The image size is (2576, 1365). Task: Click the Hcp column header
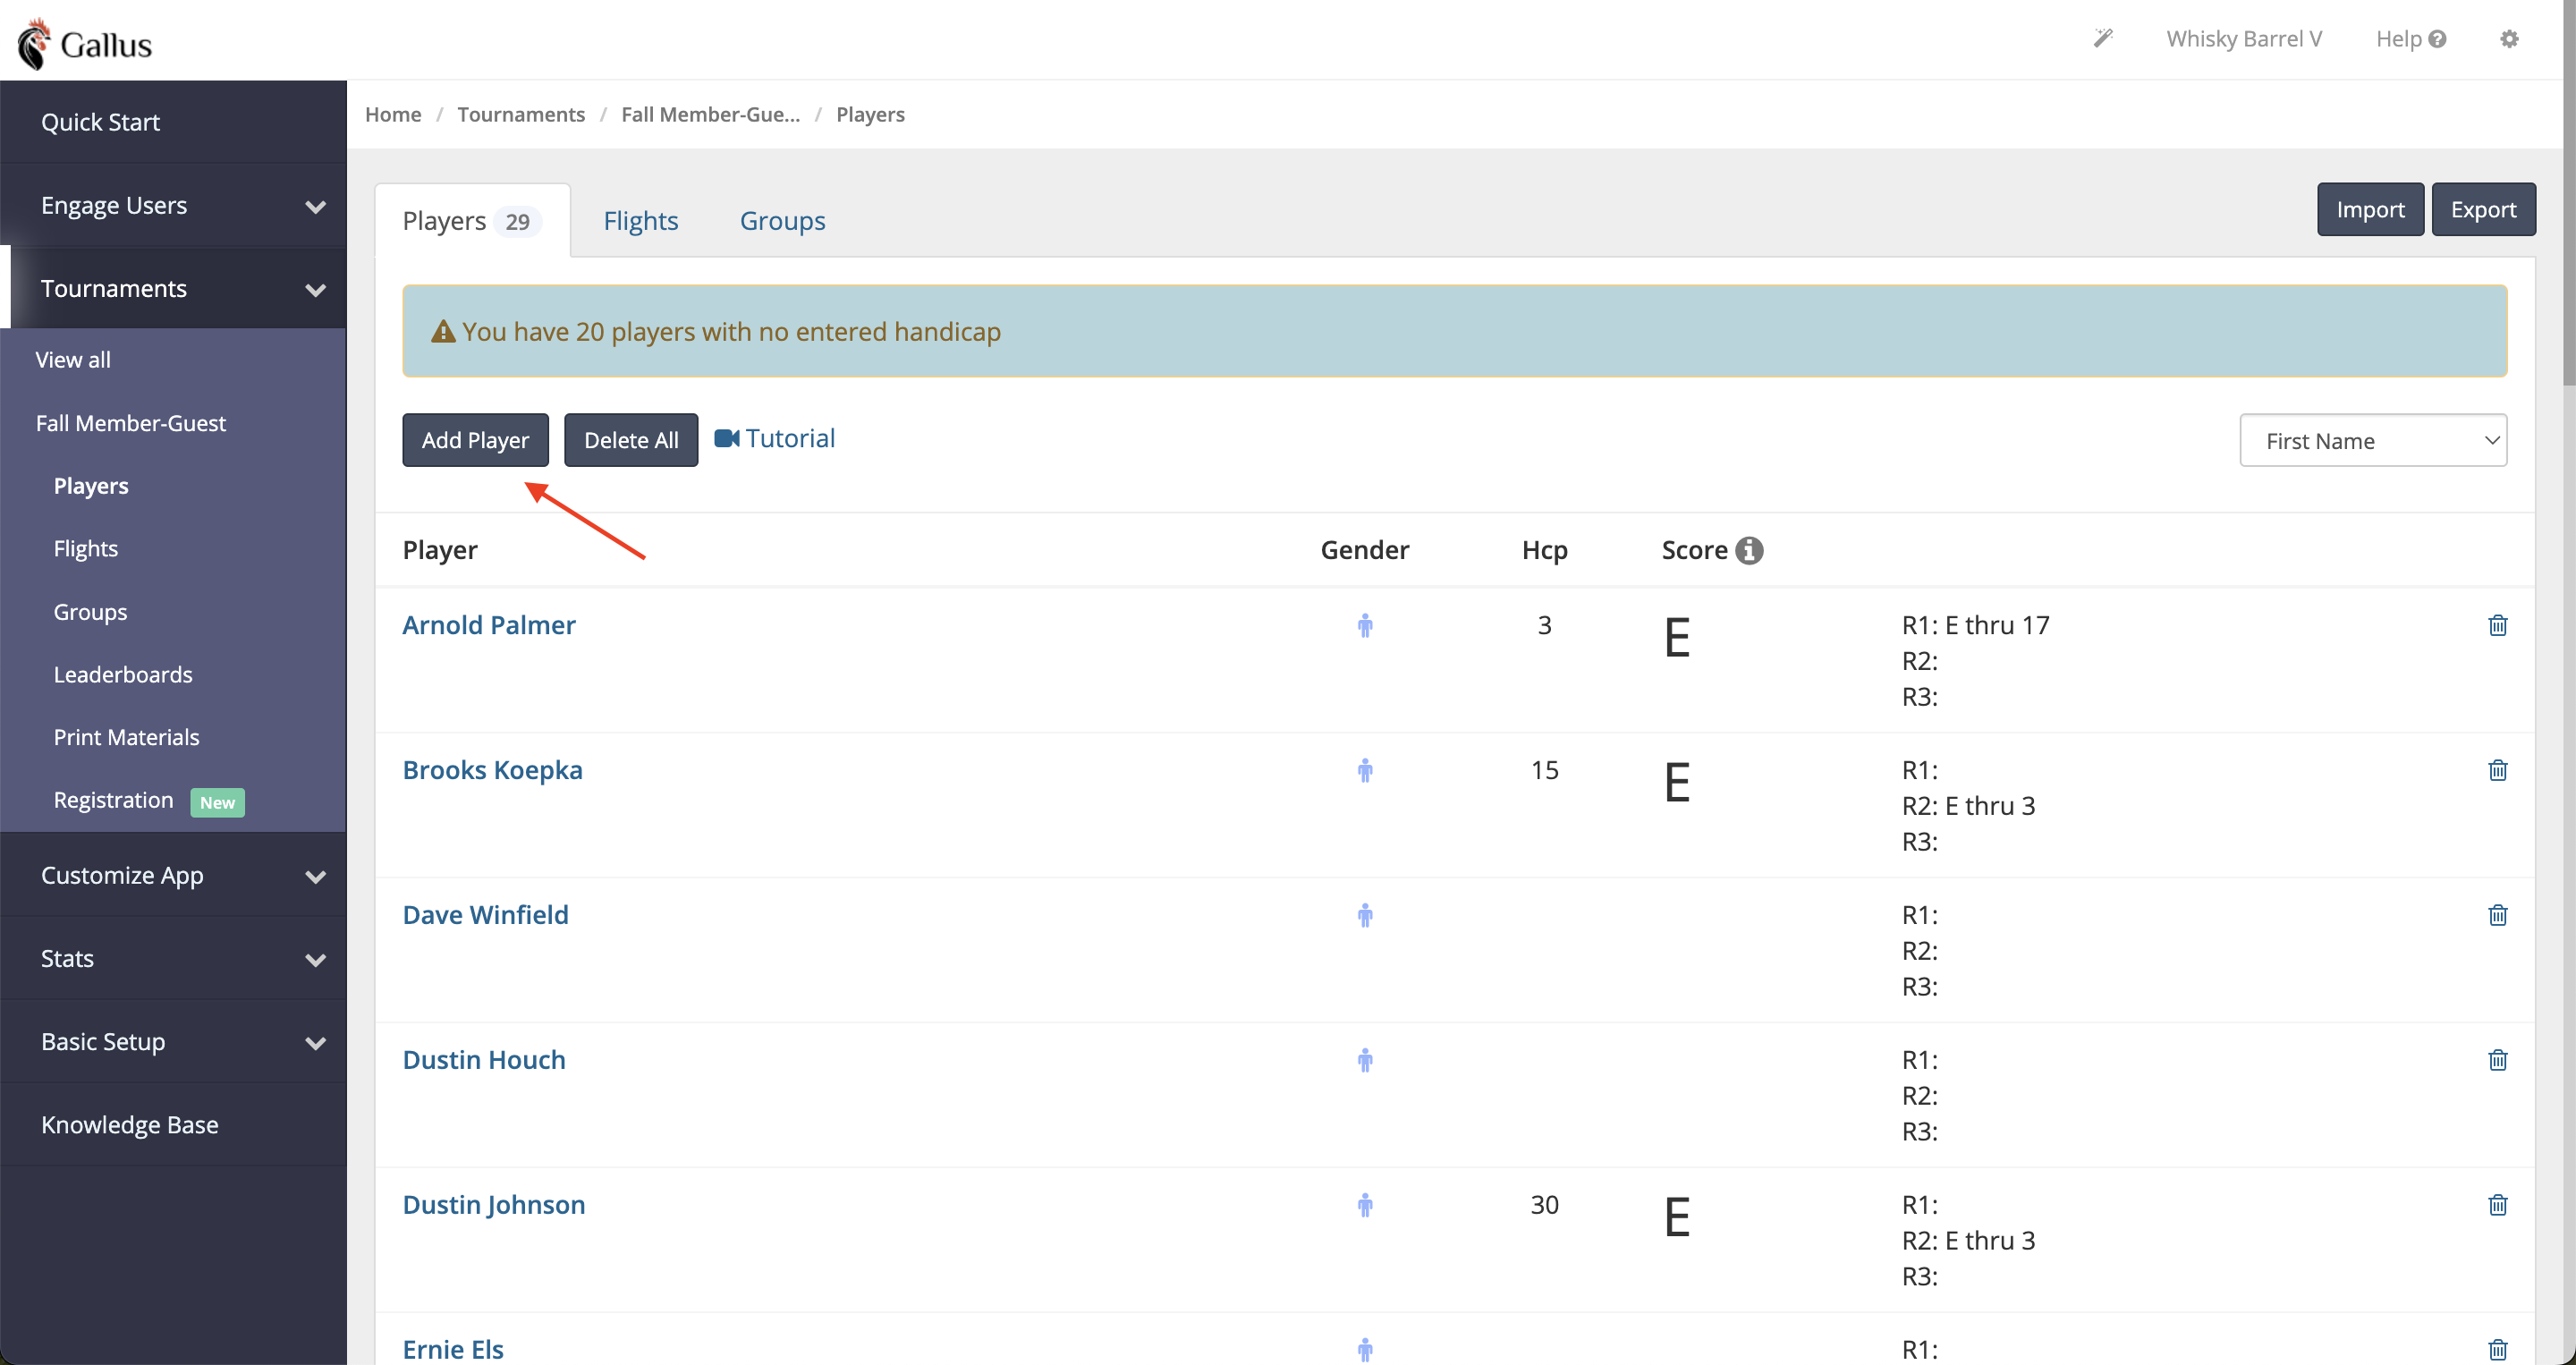[1544, 550]
